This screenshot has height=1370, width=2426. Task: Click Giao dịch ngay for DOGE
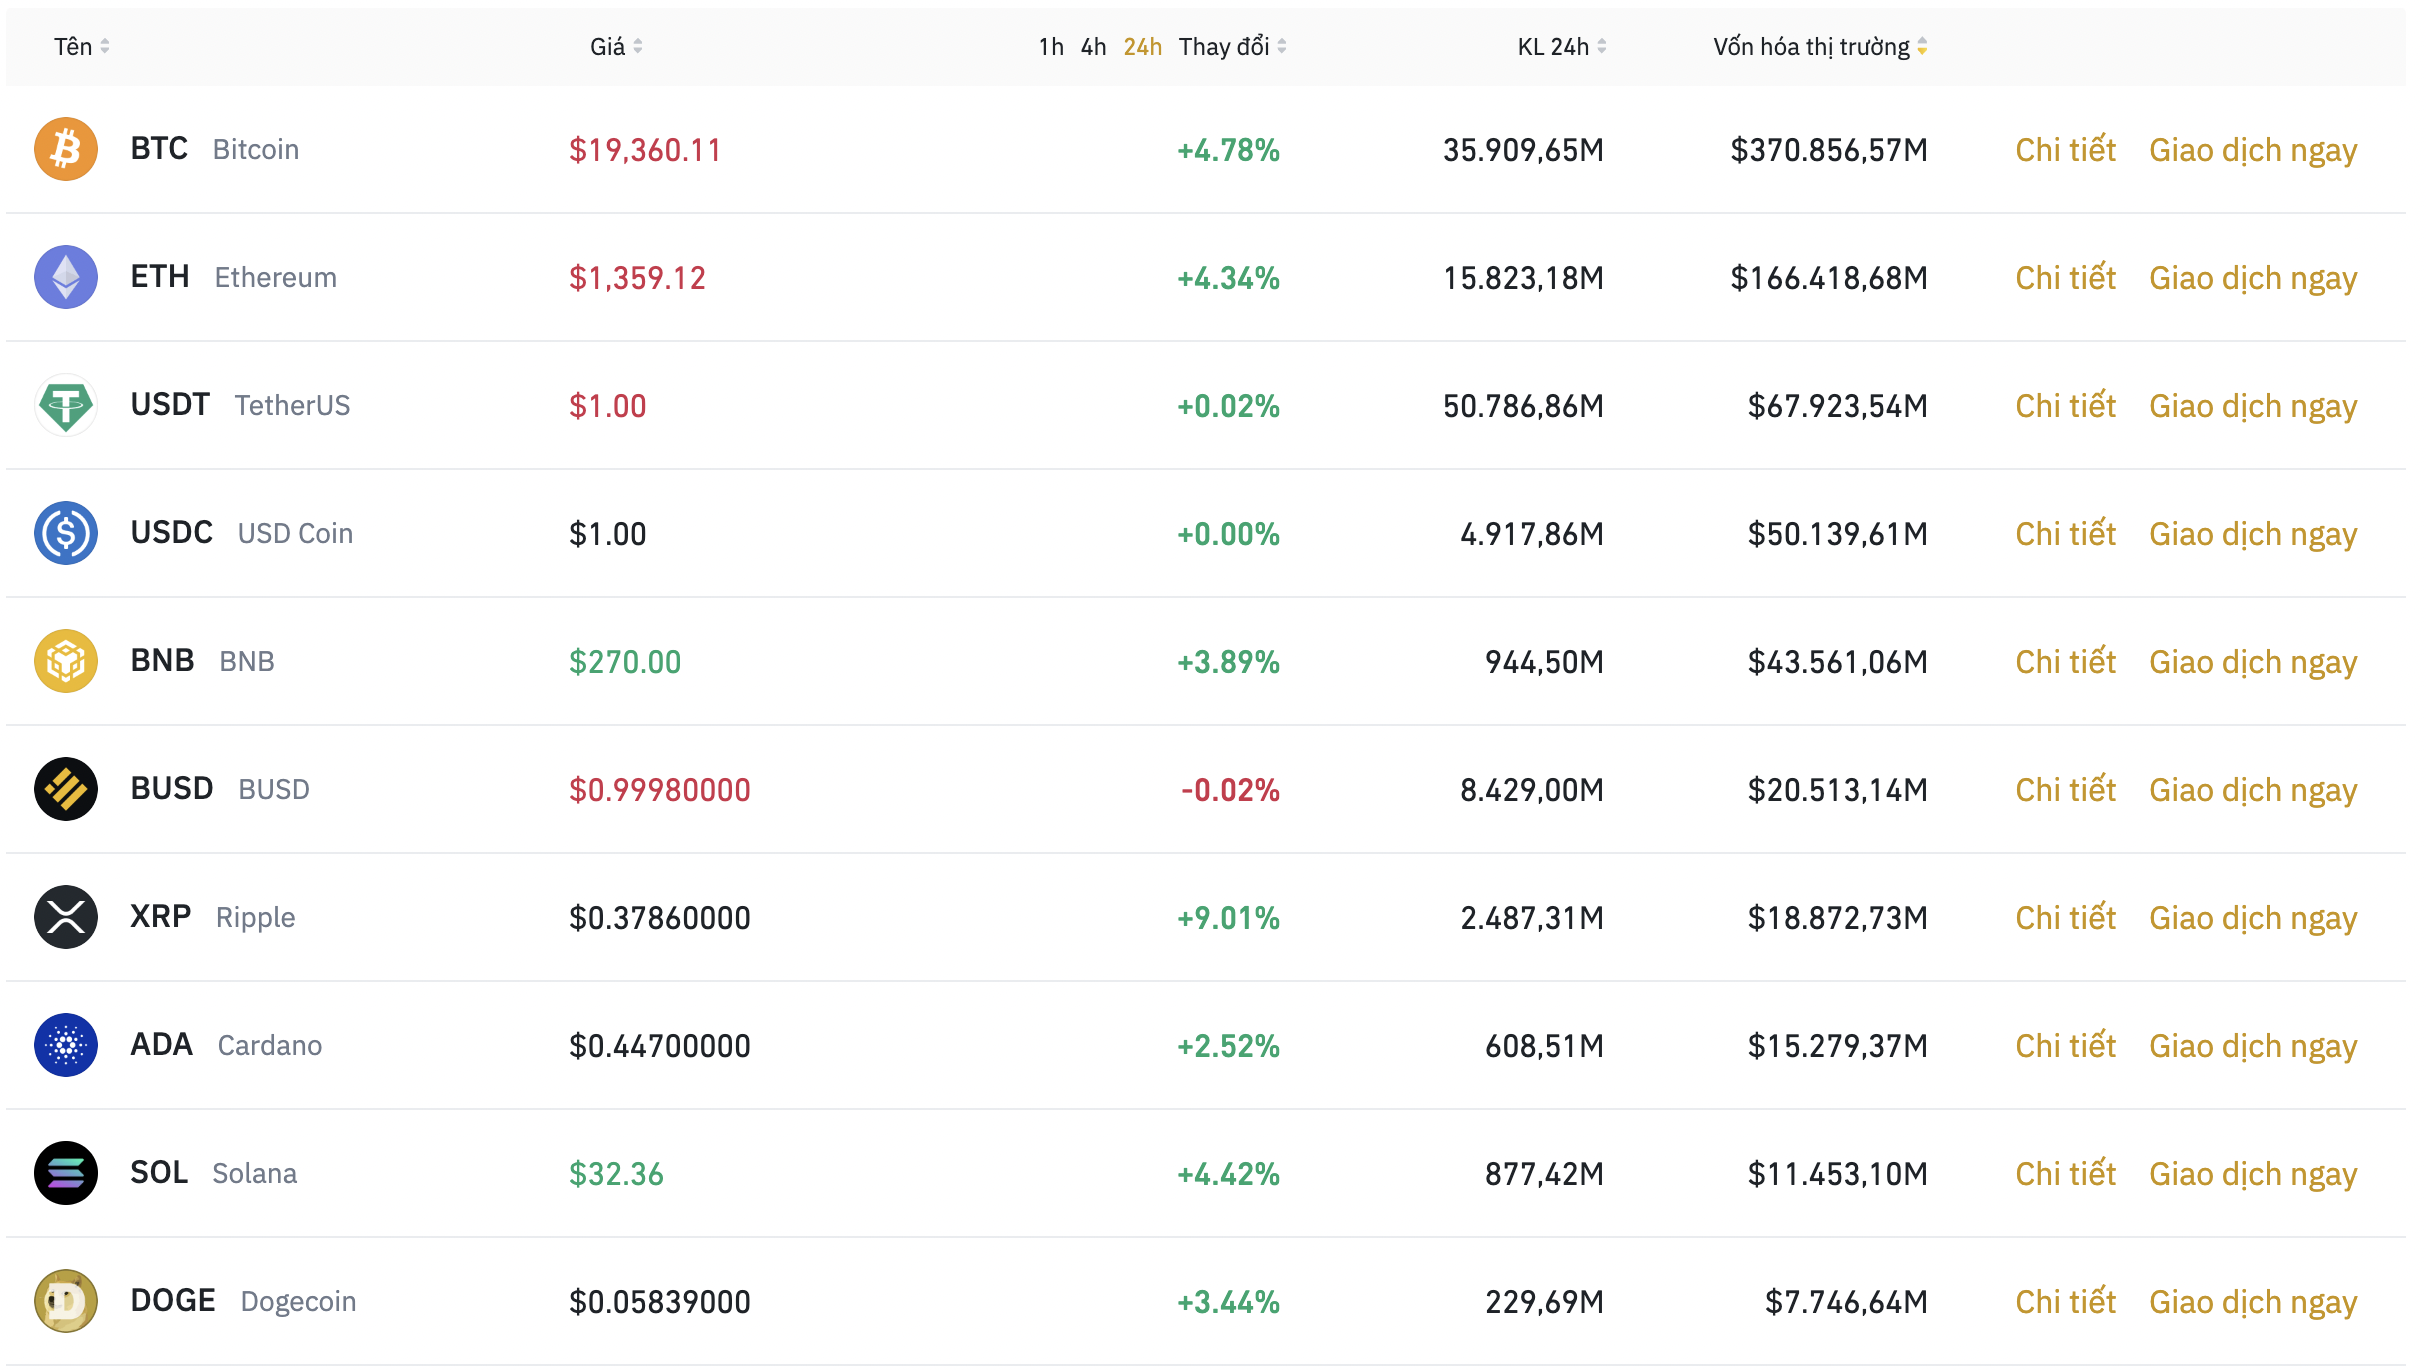pyautogui.click(x=2253, y=1303)
